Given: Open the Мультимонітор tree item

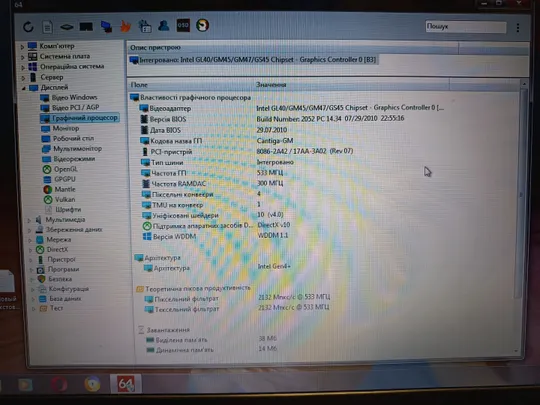Looking at the screenshot, I should 72,149.
